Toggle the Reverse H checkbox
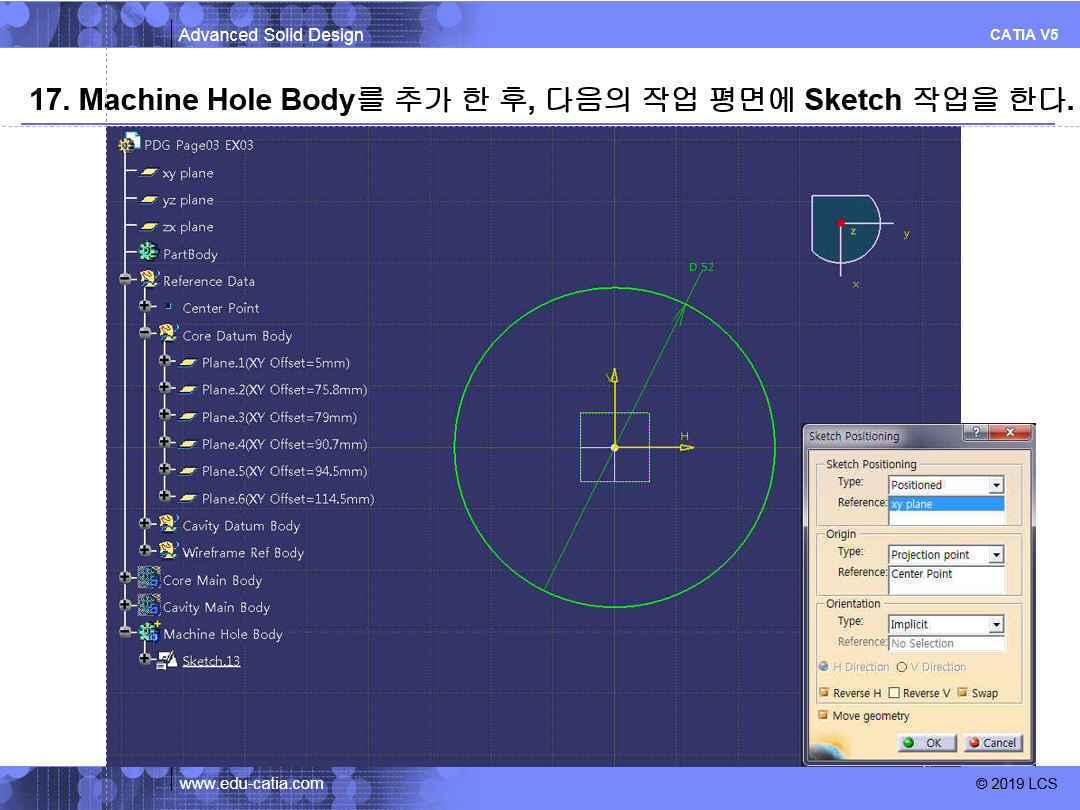The width and height of the screenshot is (1080, 810). [x=825, y=693]
